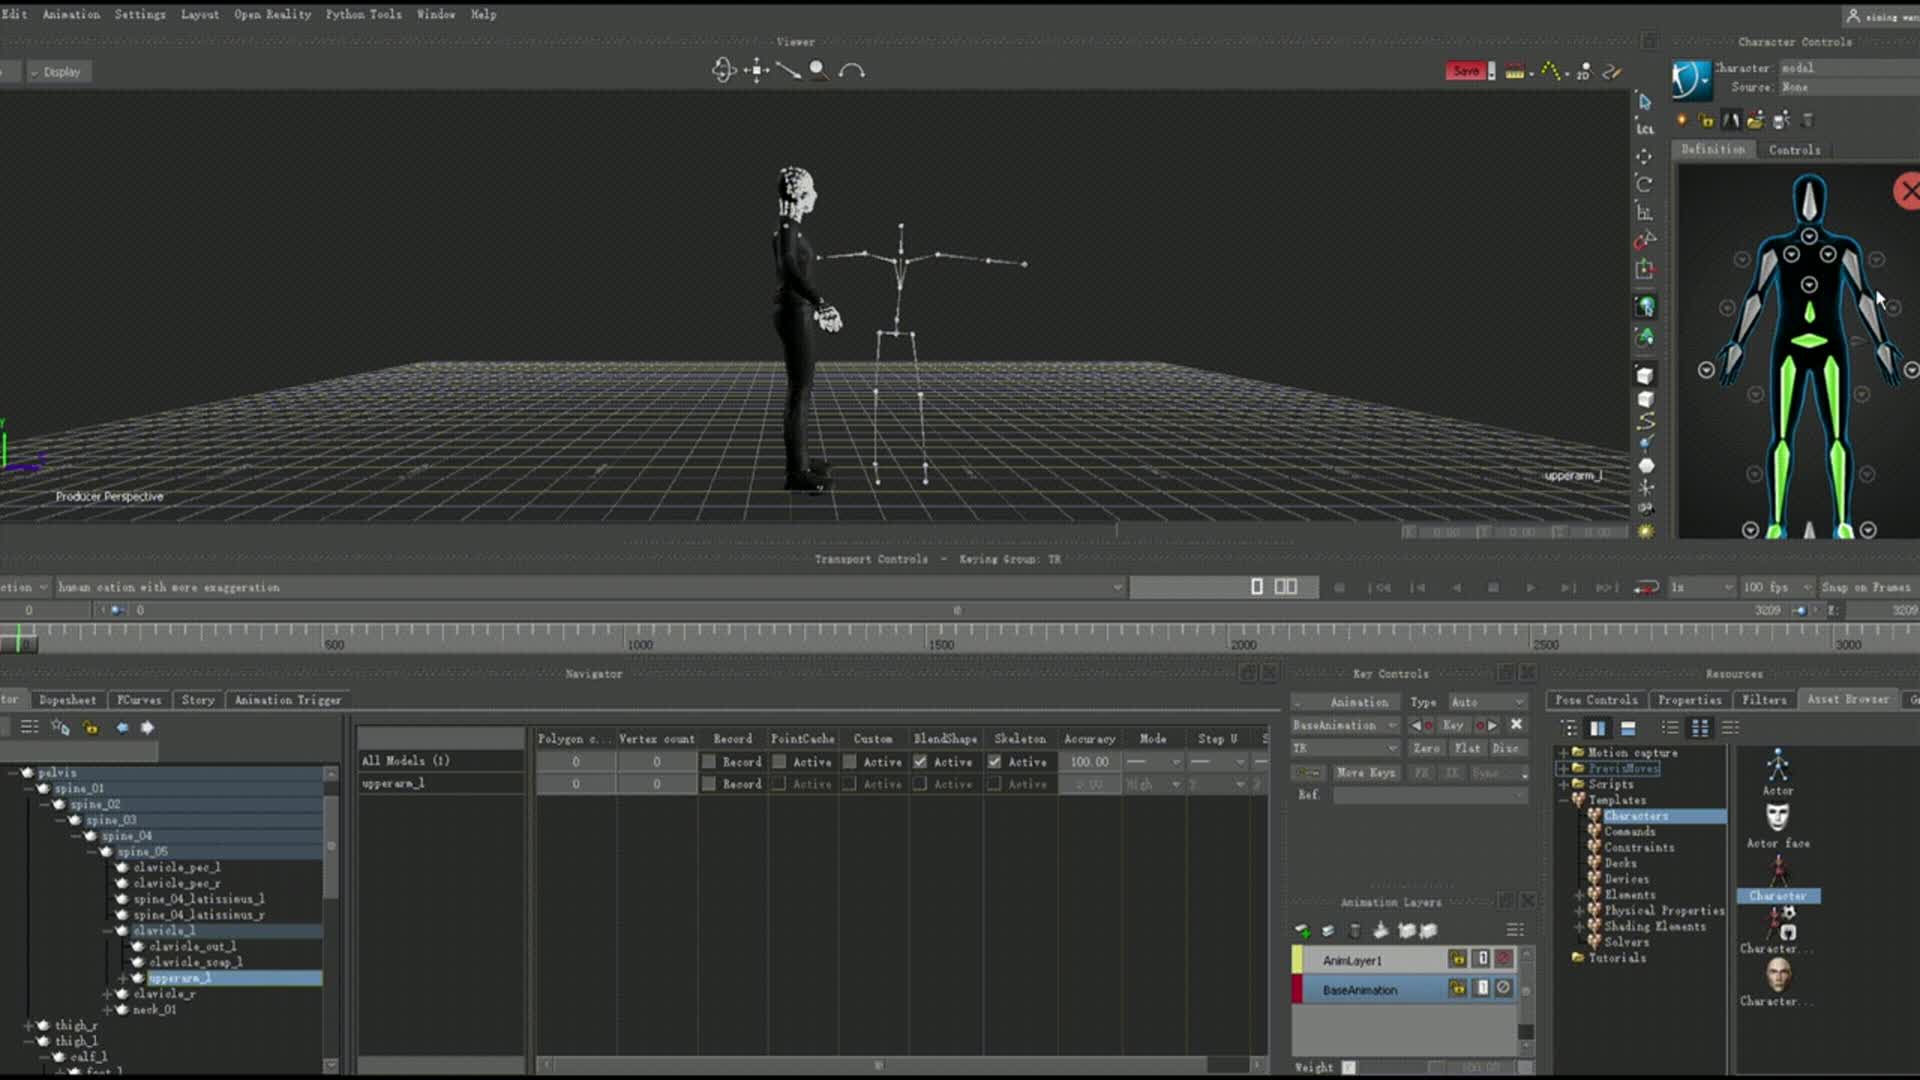Activate the Translate tool in viewer toolbar

tap(1645, 156)
